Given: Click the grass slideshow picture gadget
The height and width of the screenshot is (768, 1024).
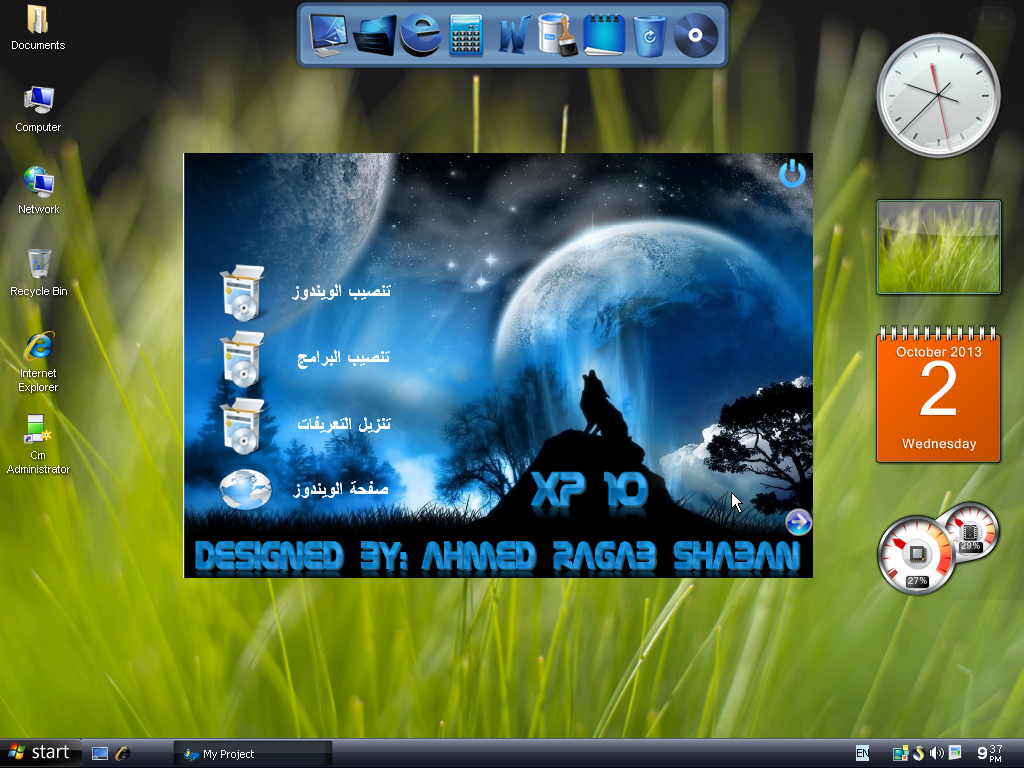Looking at the screenshot, I should click(x=938, y=247).
